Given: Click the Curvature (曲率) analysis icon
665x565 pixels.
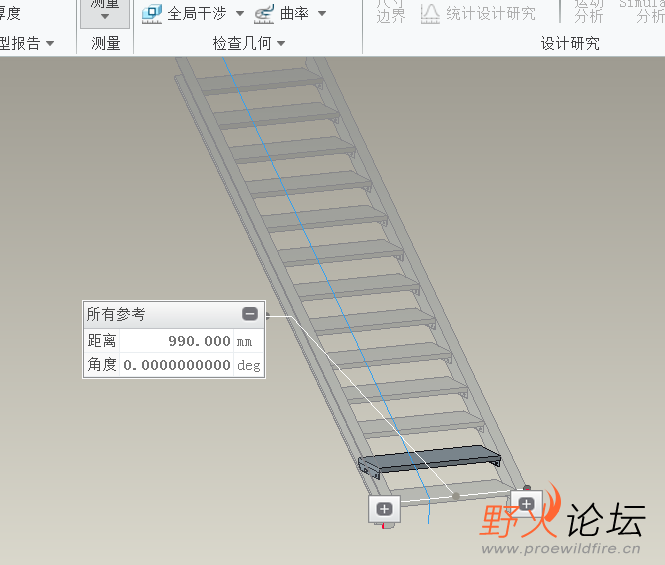Looking at the screenshot, I should [264, 14].
